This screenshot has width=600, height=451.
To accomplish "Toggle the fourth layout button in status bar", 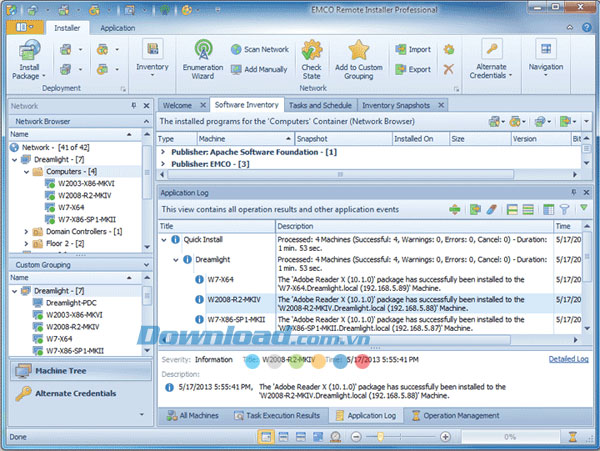I will coord(318,436).
